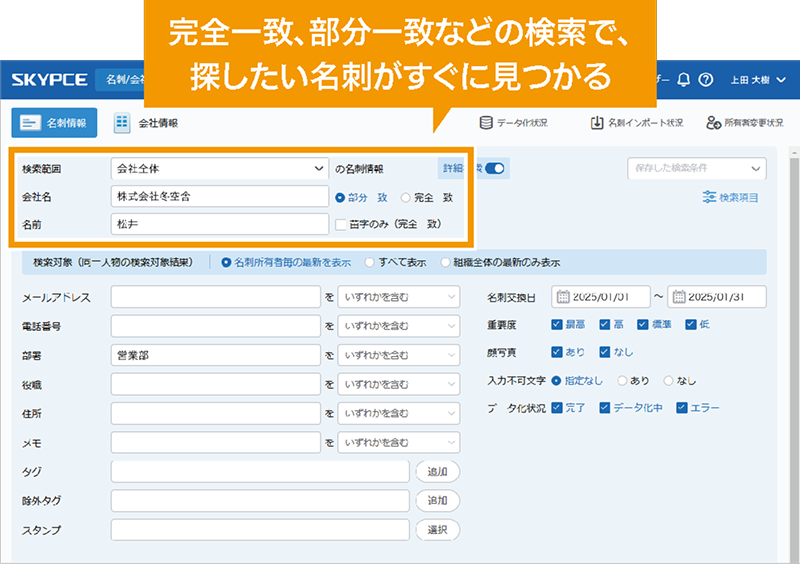Screen dimensions: 800x564
Task: Click the 検索項目 settings link
Action: (x=730, y=198)
